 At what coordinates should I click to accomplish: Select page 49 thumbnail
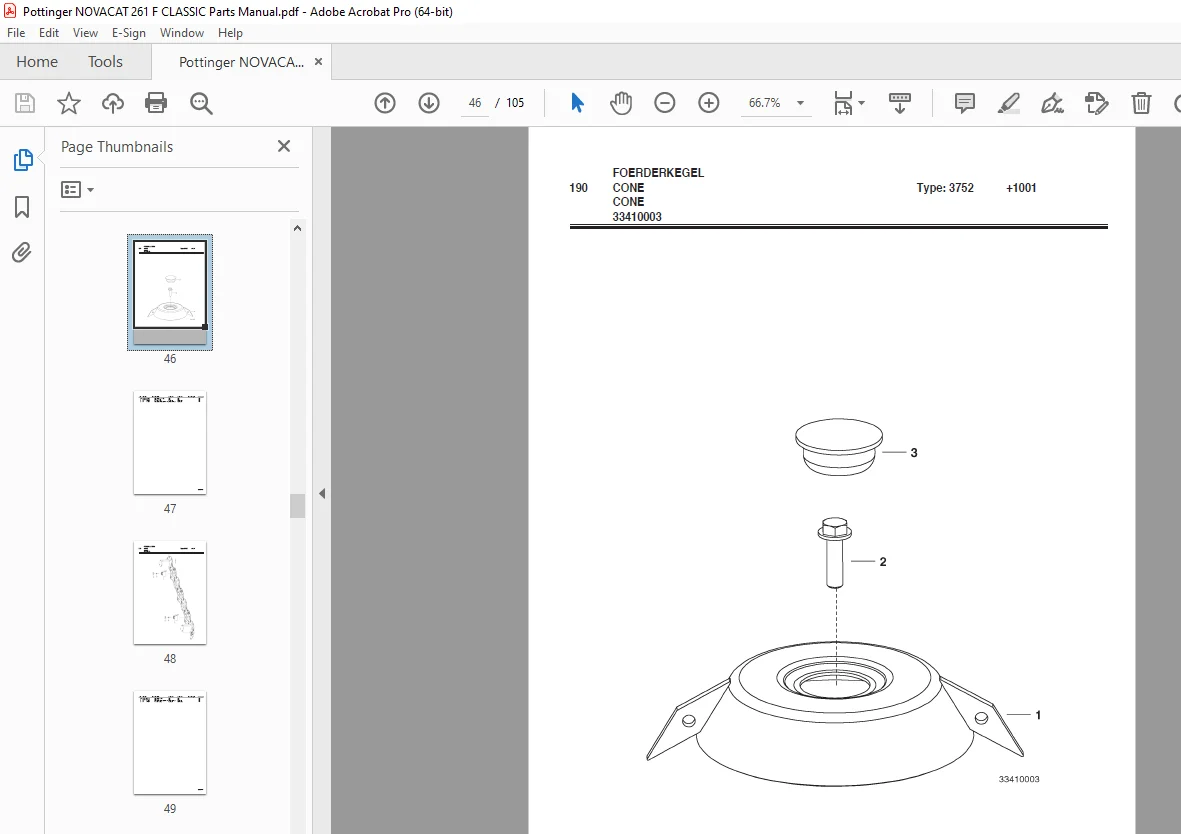pyautogui.click(x=170, y=743)
